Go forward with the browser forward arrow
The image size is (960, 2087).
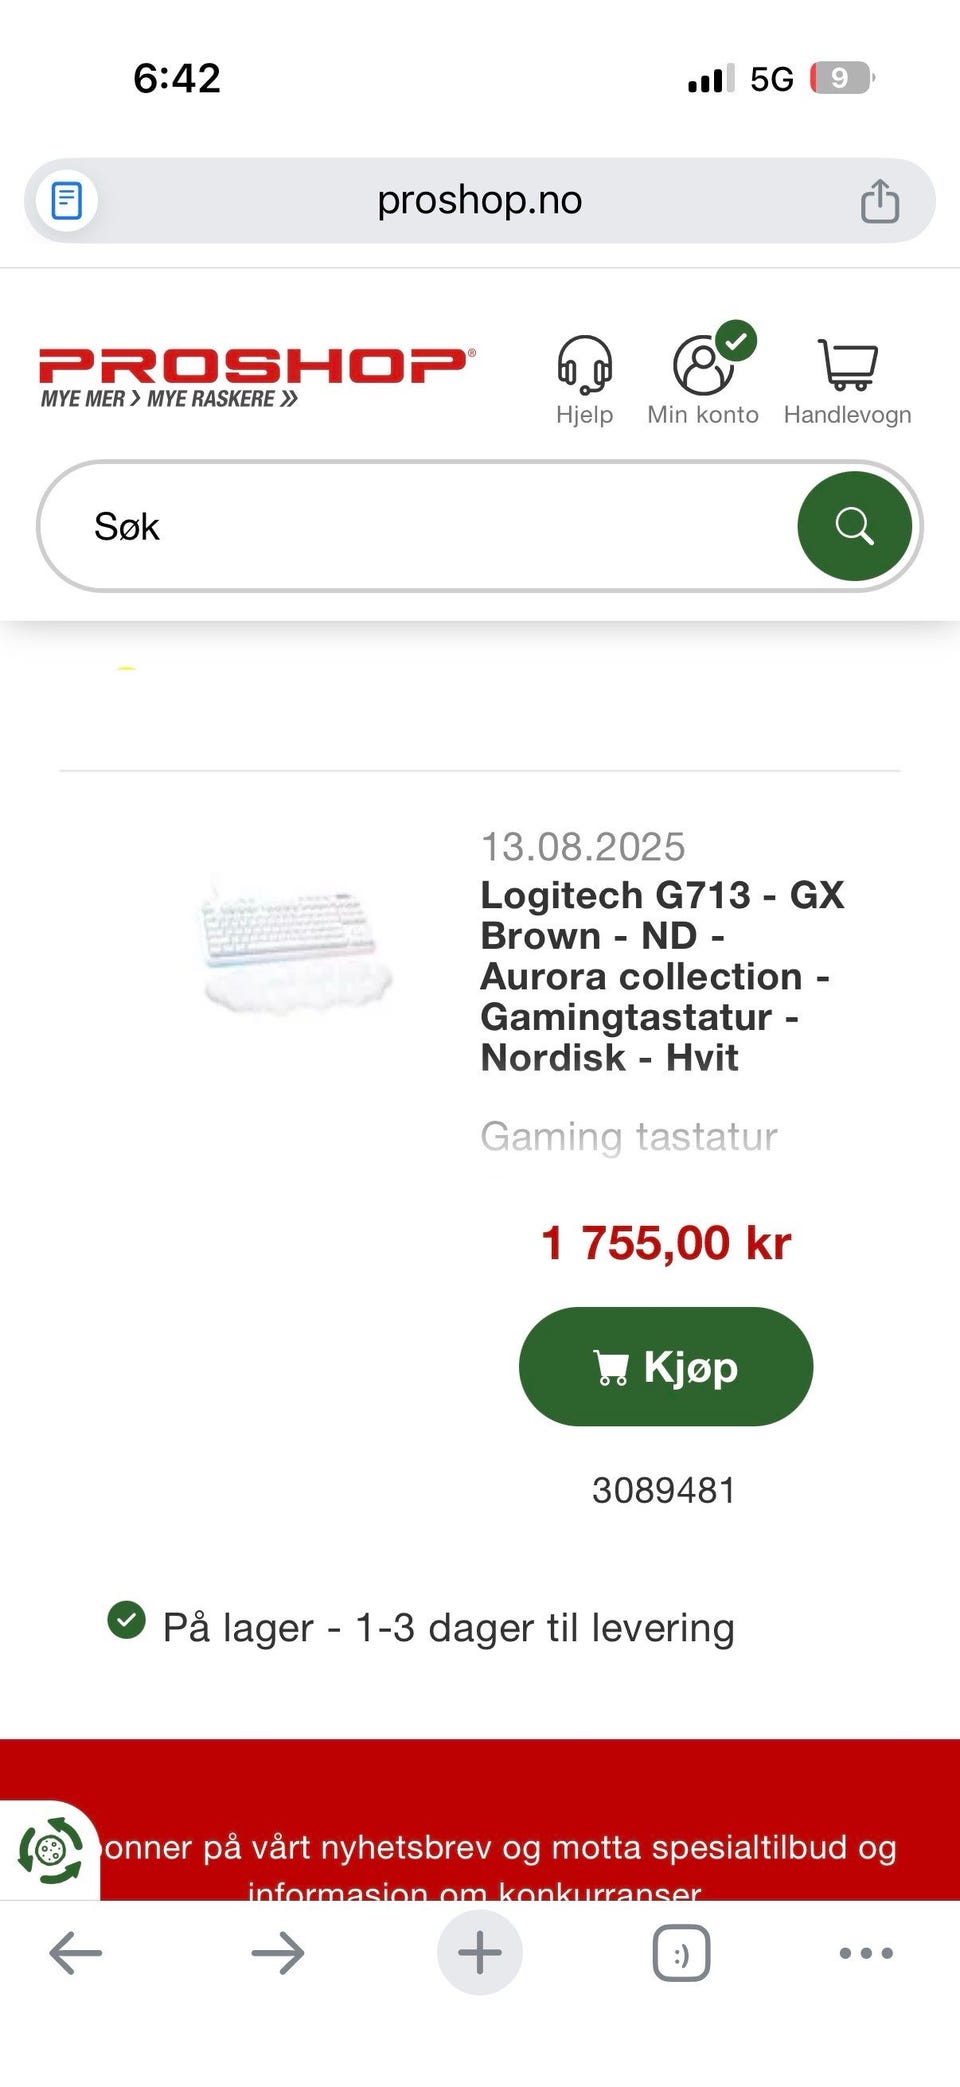[278, 1953]
